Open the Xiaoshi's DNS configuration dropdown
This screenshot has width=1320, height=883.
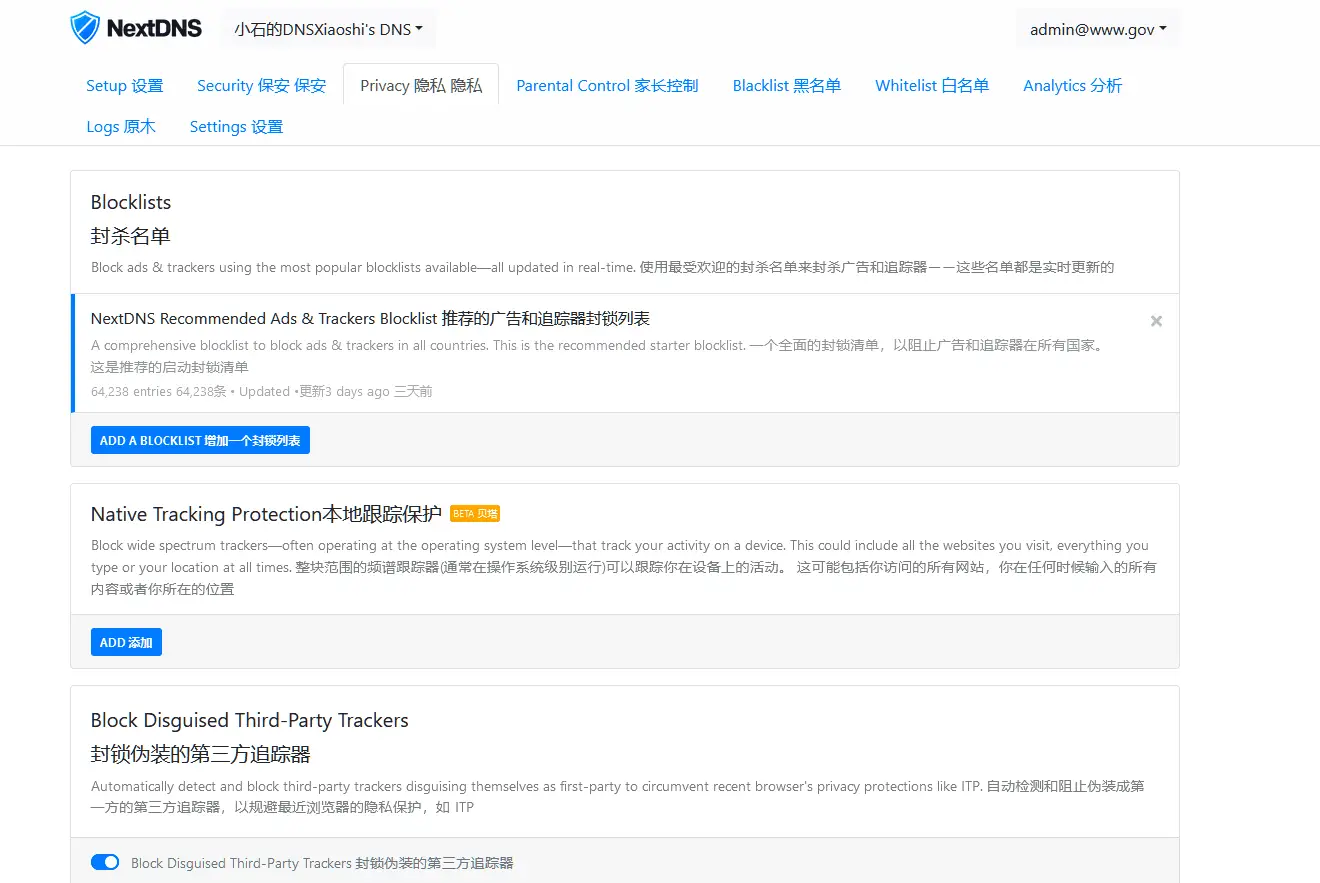tap(328, 29)
